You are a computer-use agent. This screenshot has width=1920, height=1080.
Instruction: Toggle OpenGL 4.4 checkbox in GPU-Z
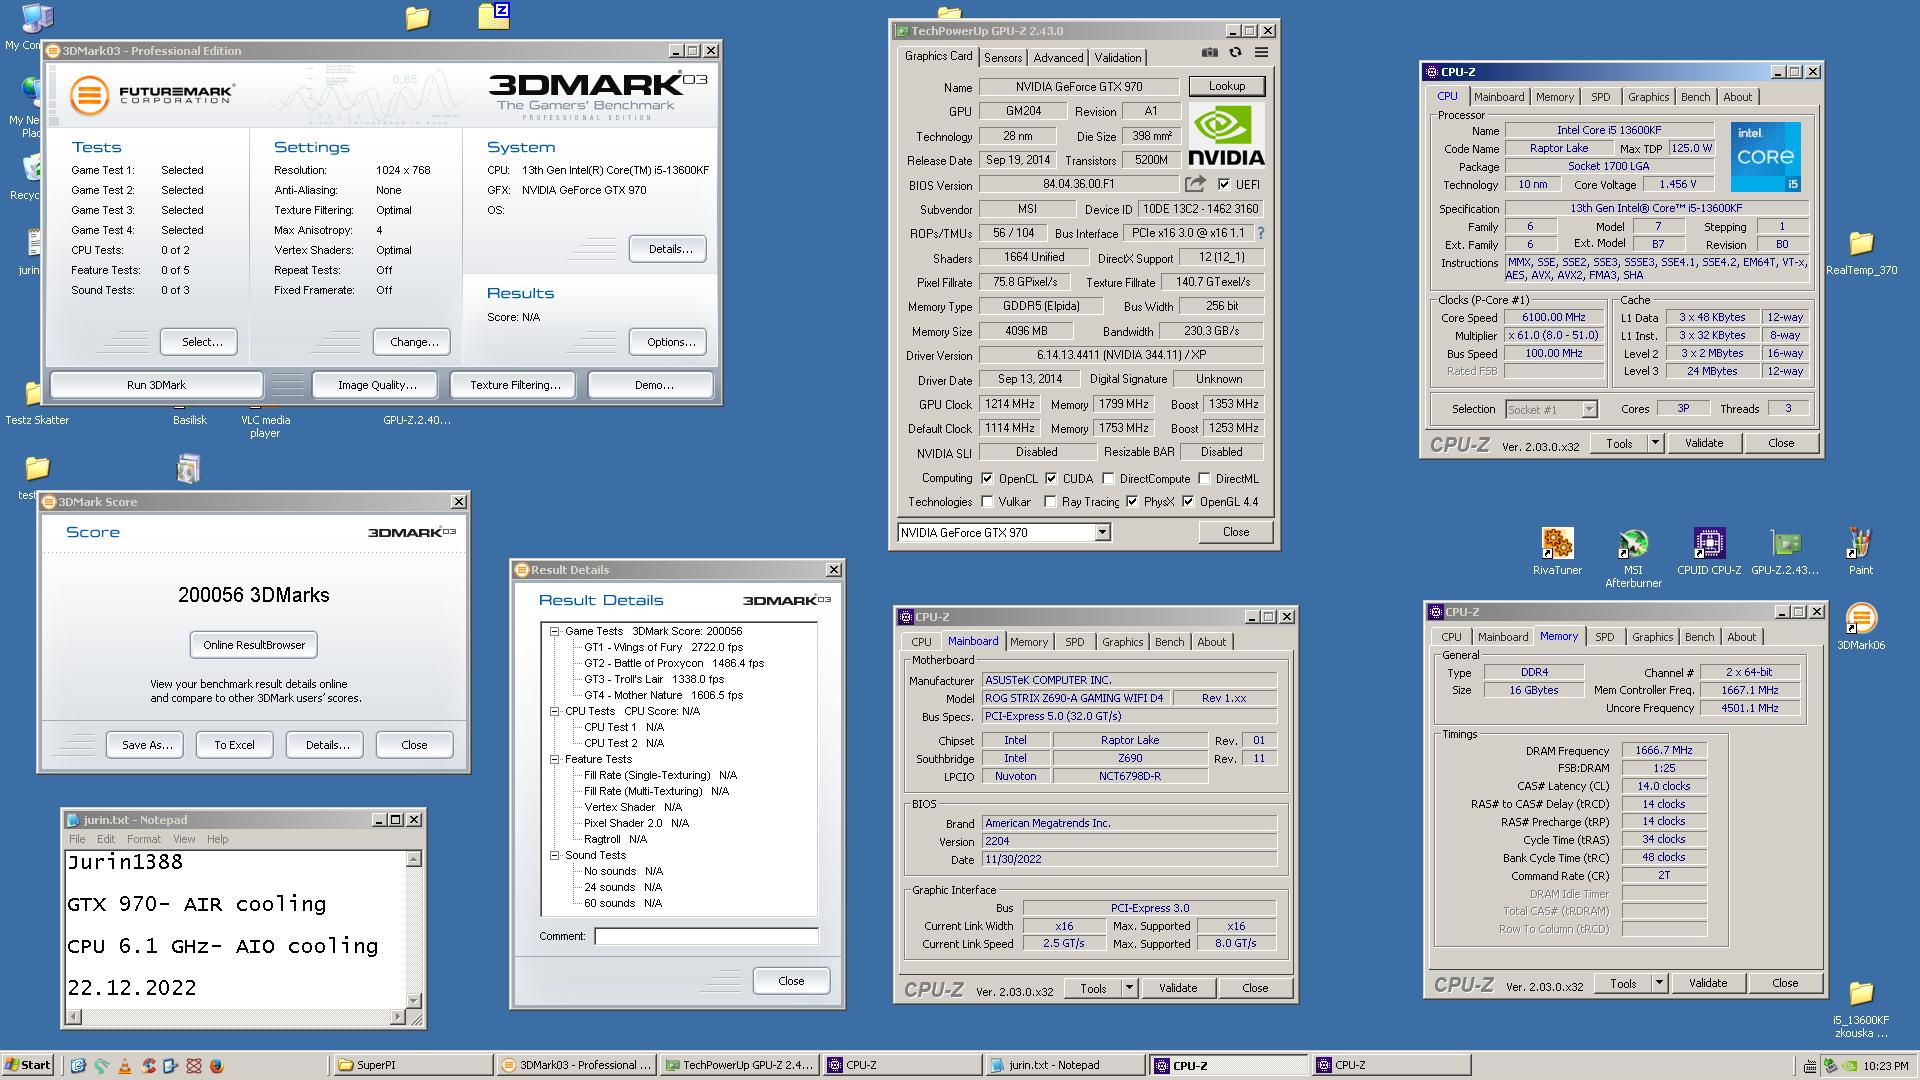point(1188,501)
